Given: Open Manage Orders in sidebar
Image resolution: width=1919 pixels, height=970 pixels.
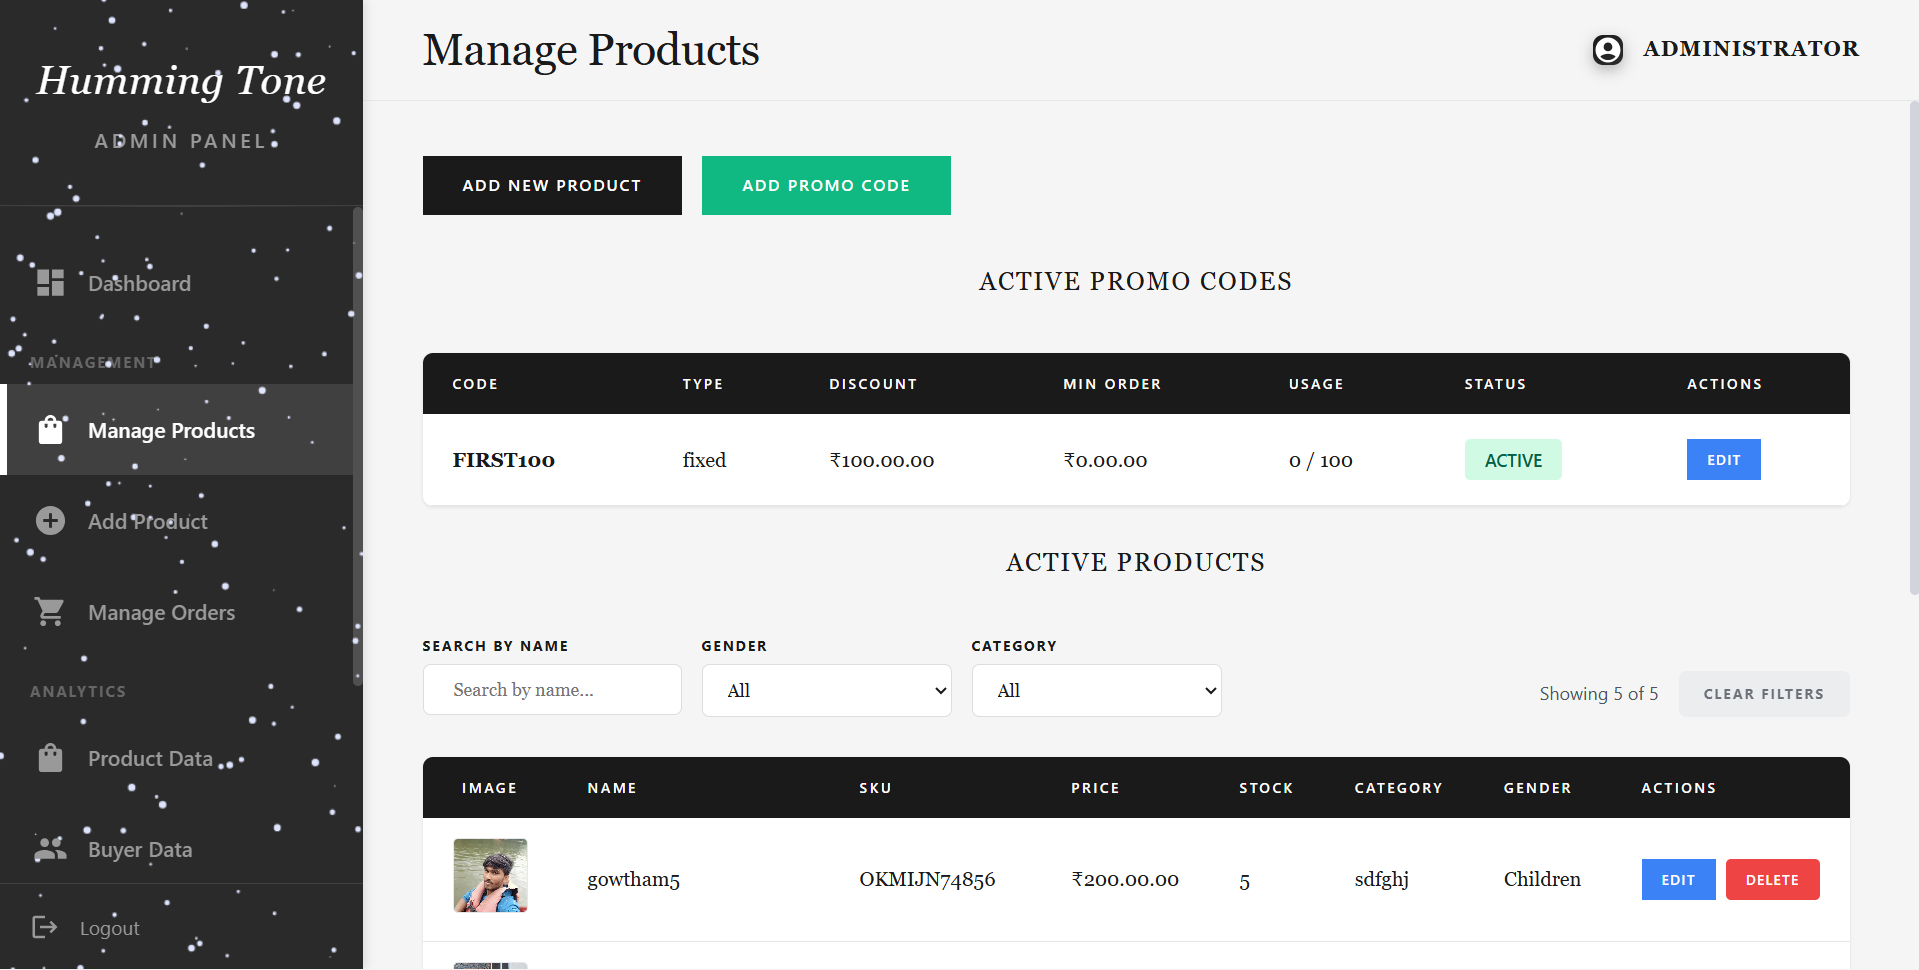Looking at the screenshot, I should (161, 612).
